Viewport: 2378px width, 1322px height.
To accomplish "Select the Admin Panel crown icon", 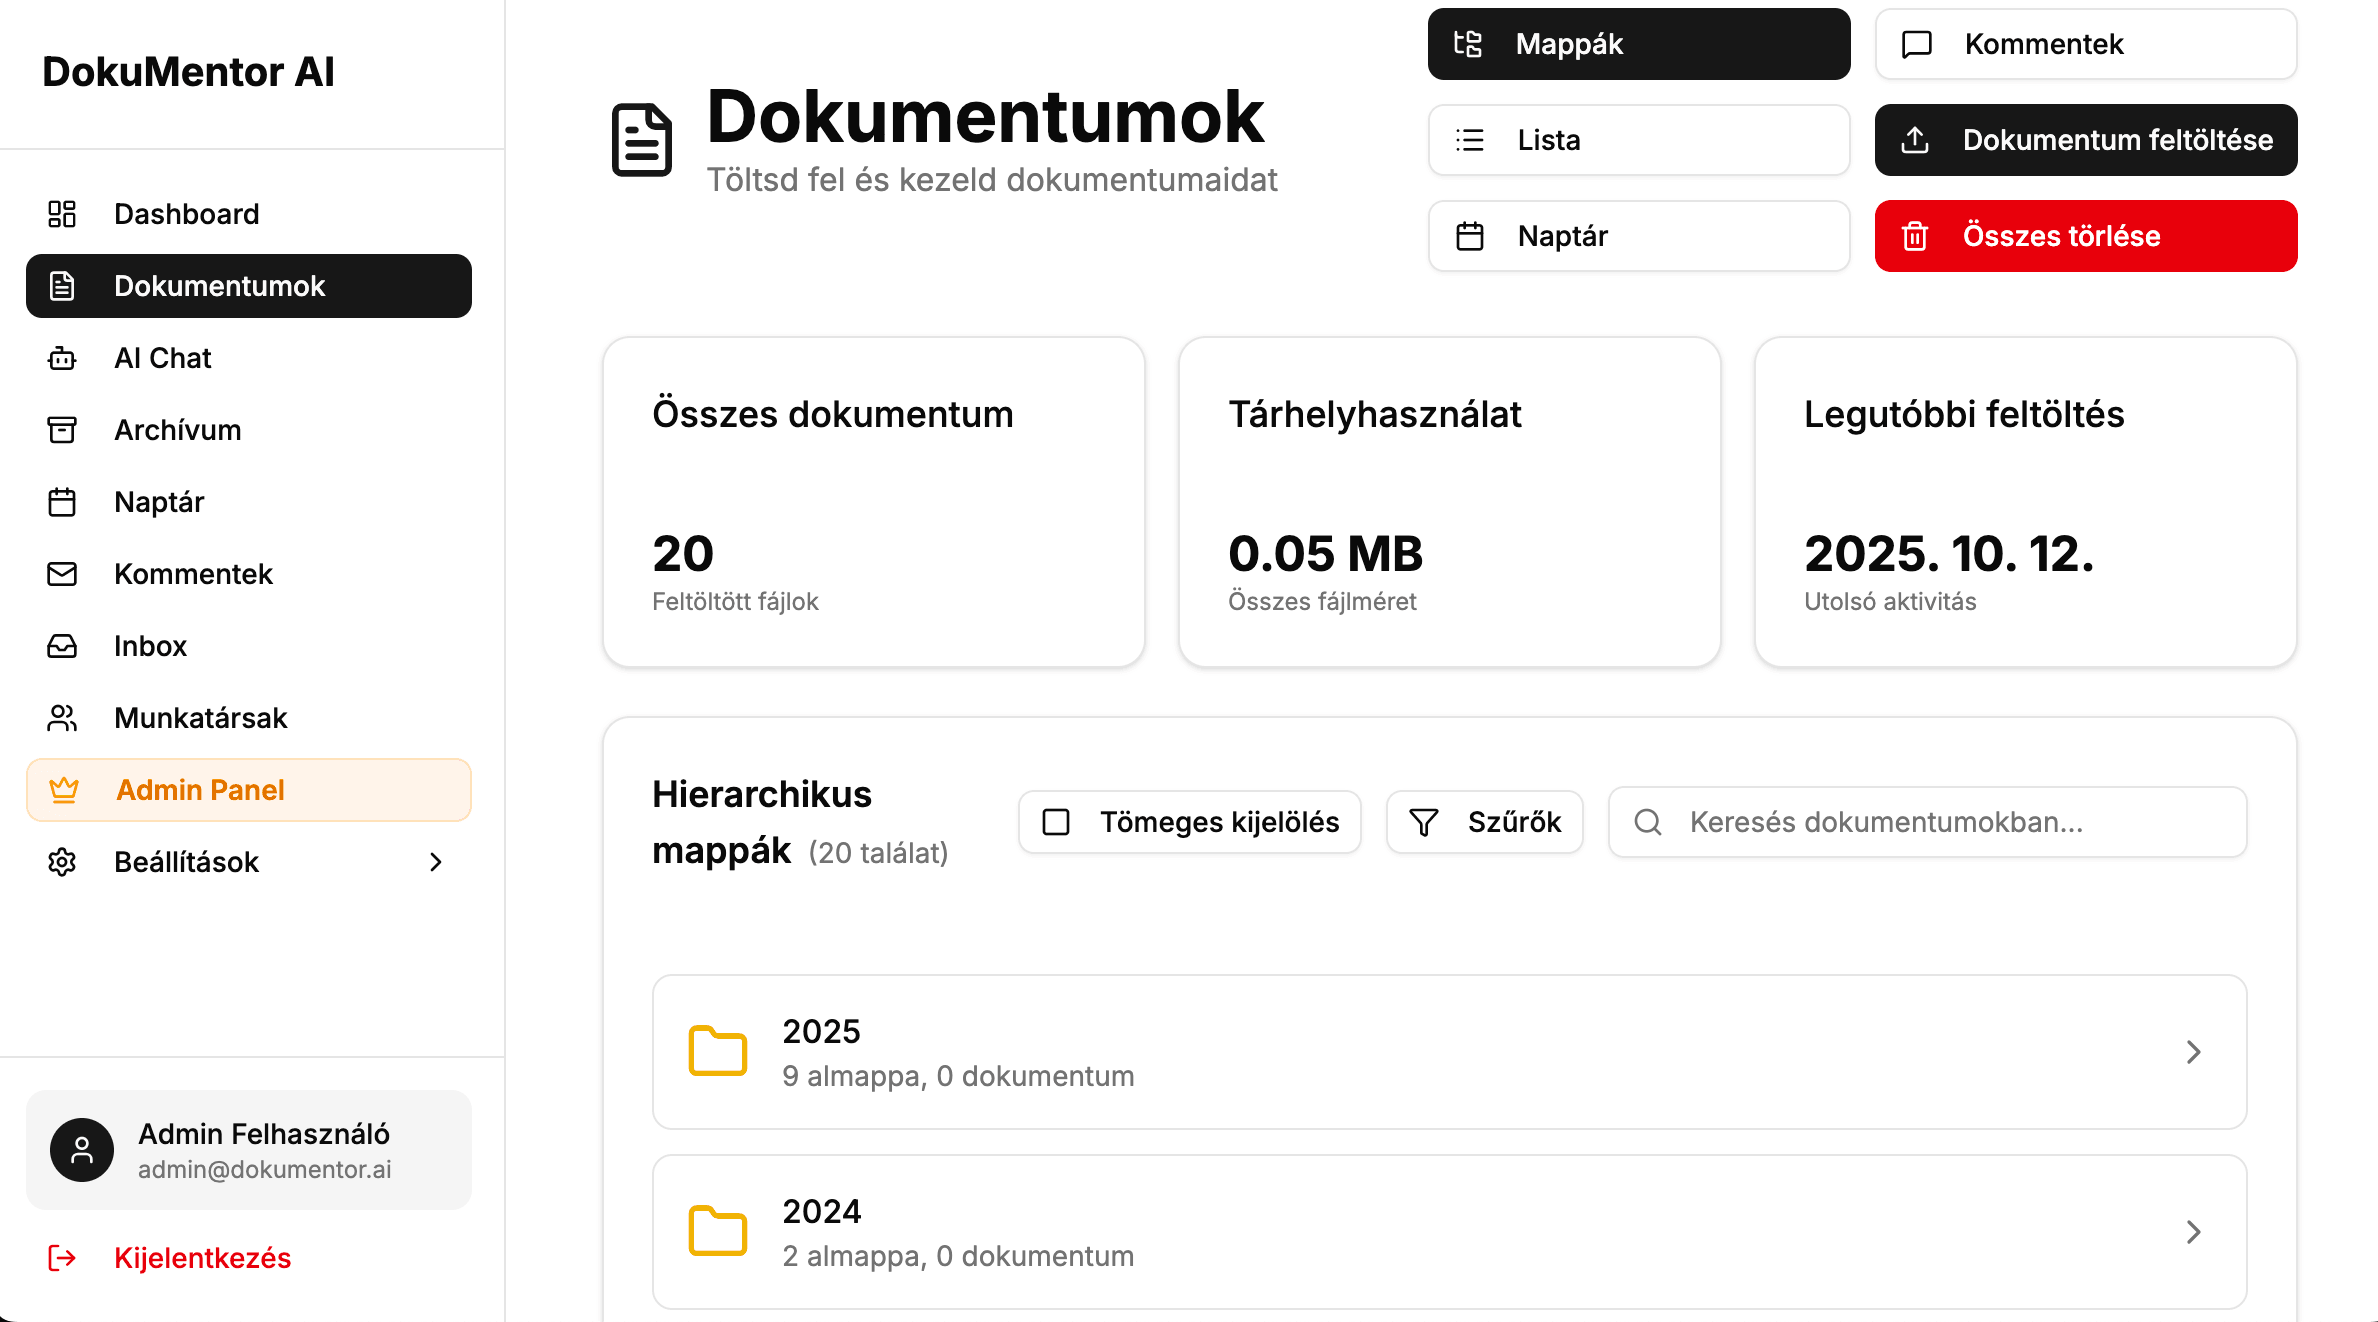I will (x=62, y=790).
